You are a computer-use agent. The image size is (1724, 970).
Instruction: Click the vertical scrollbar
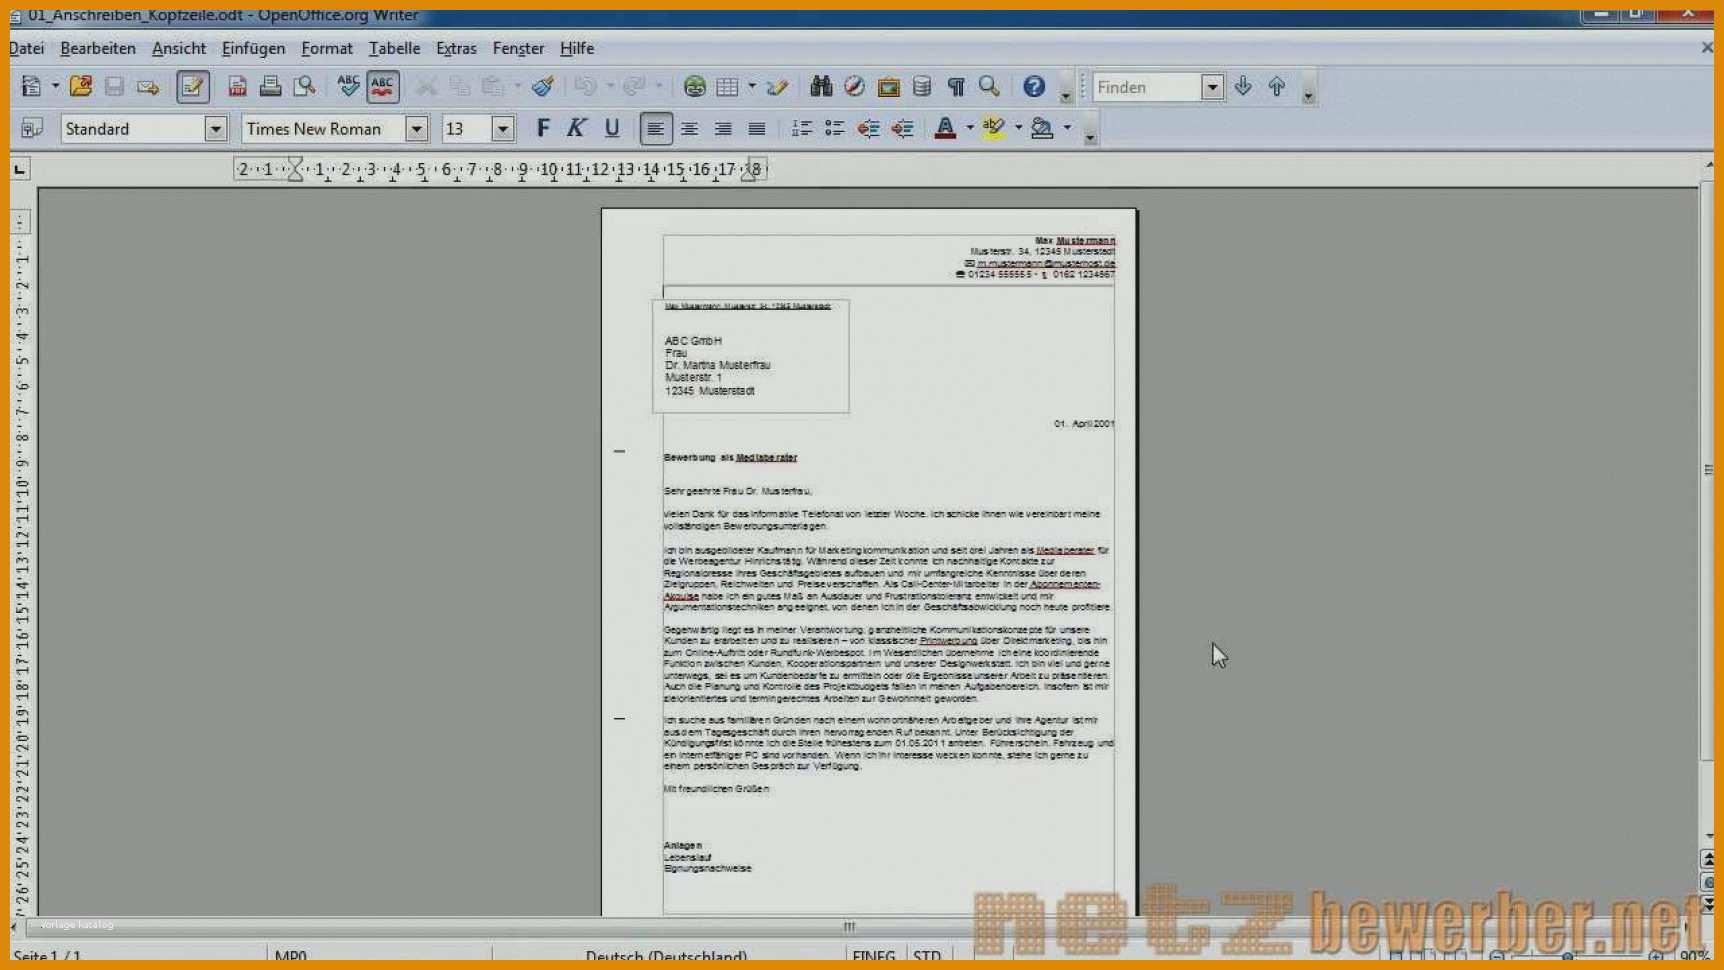coord(1708,470)
